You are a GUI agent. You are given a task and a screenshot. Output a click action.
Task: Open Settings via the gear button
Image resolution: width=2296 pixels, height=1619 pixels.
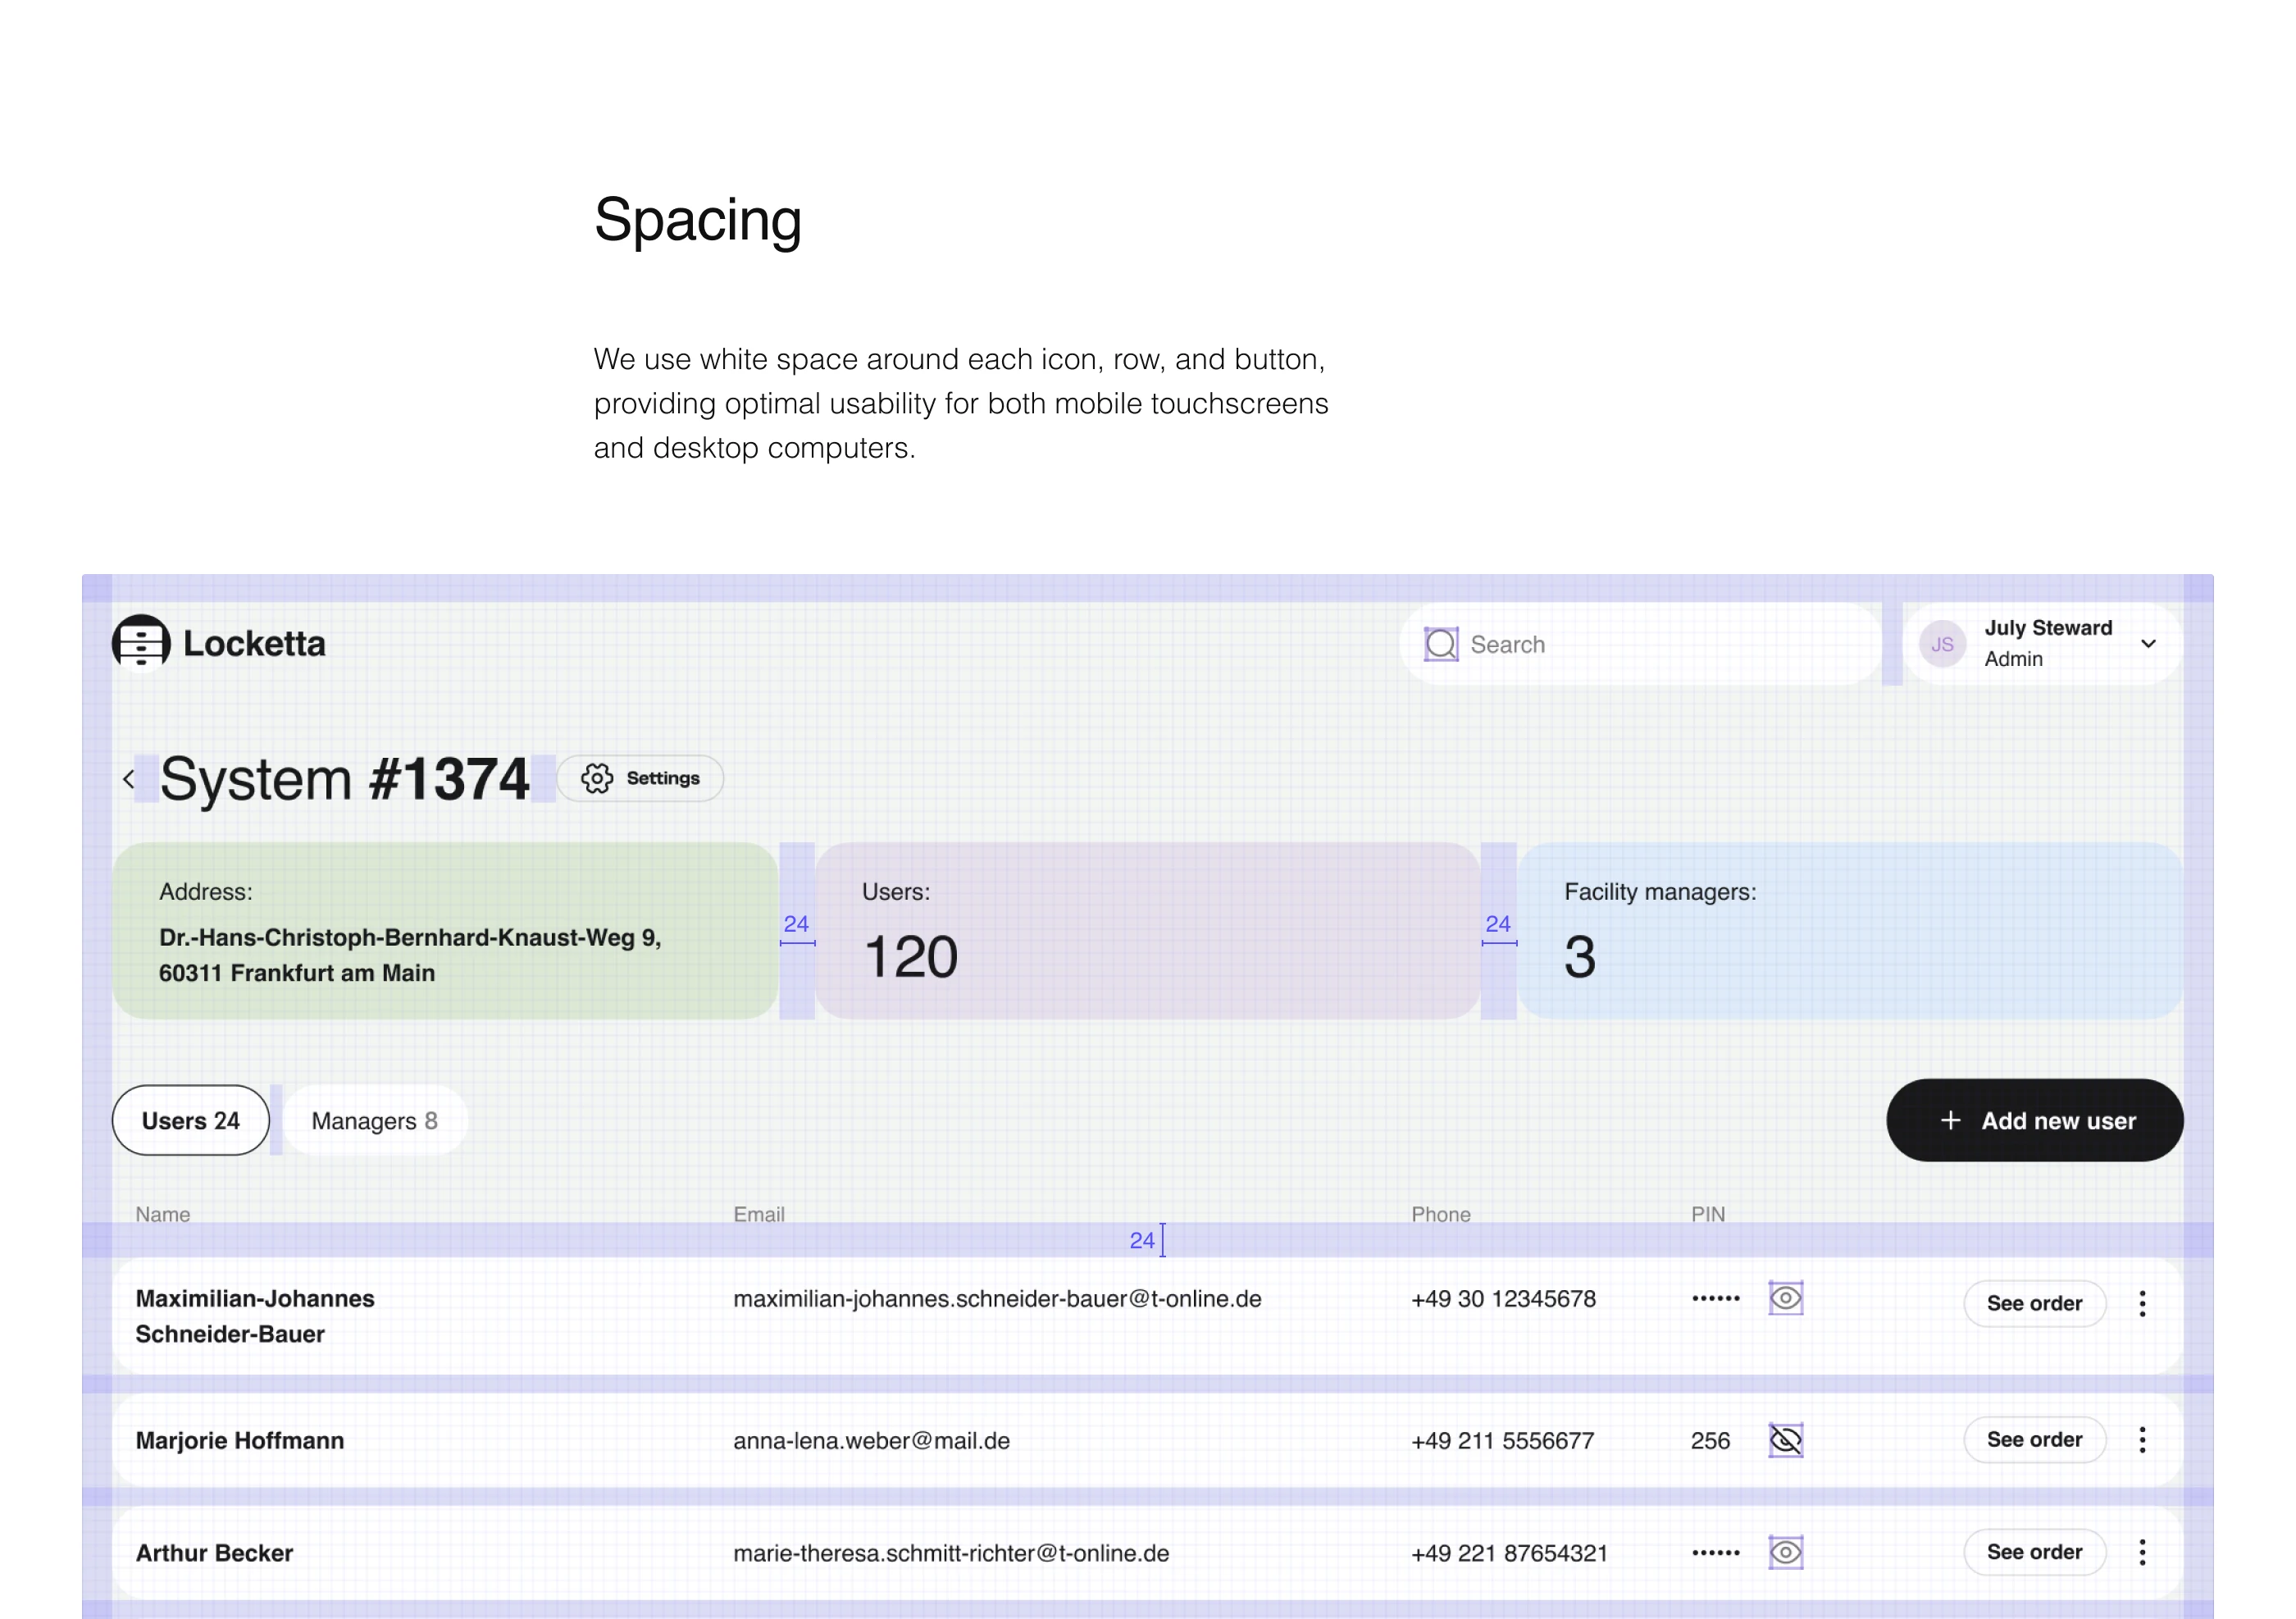tap(640, 778)
